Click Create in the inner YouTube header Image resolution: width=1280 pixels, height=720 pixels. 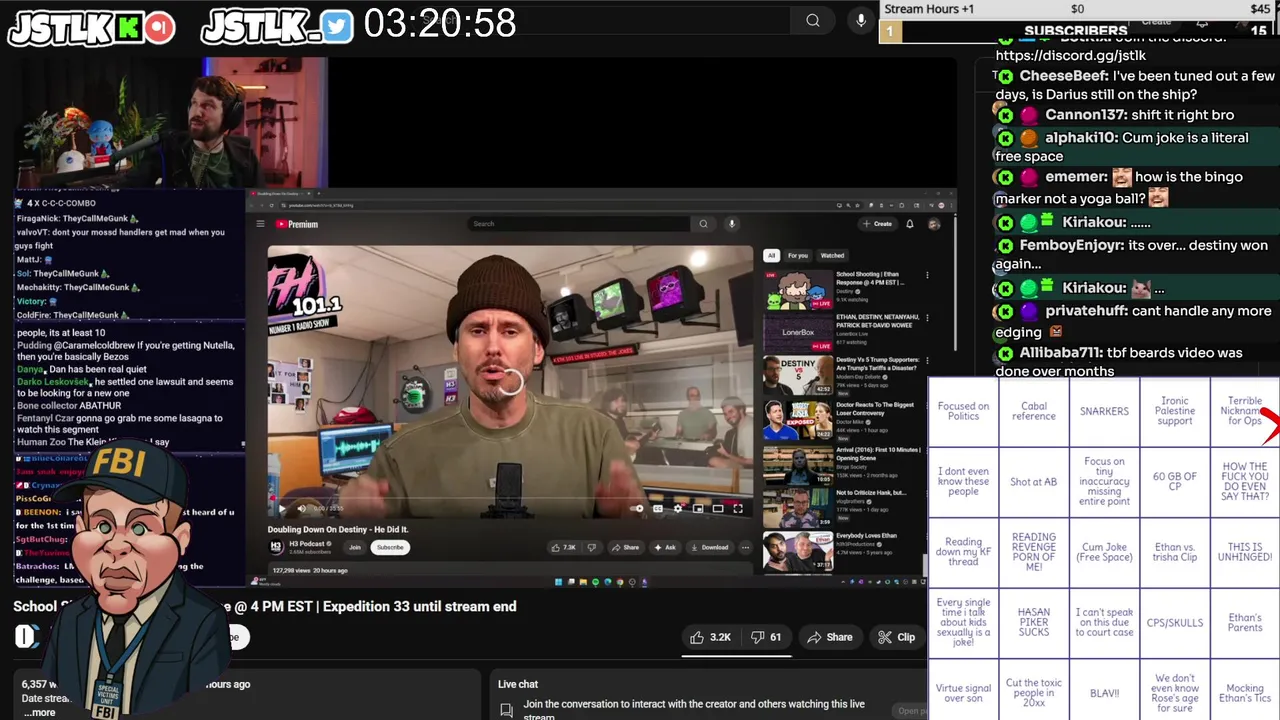pos(878,224)
